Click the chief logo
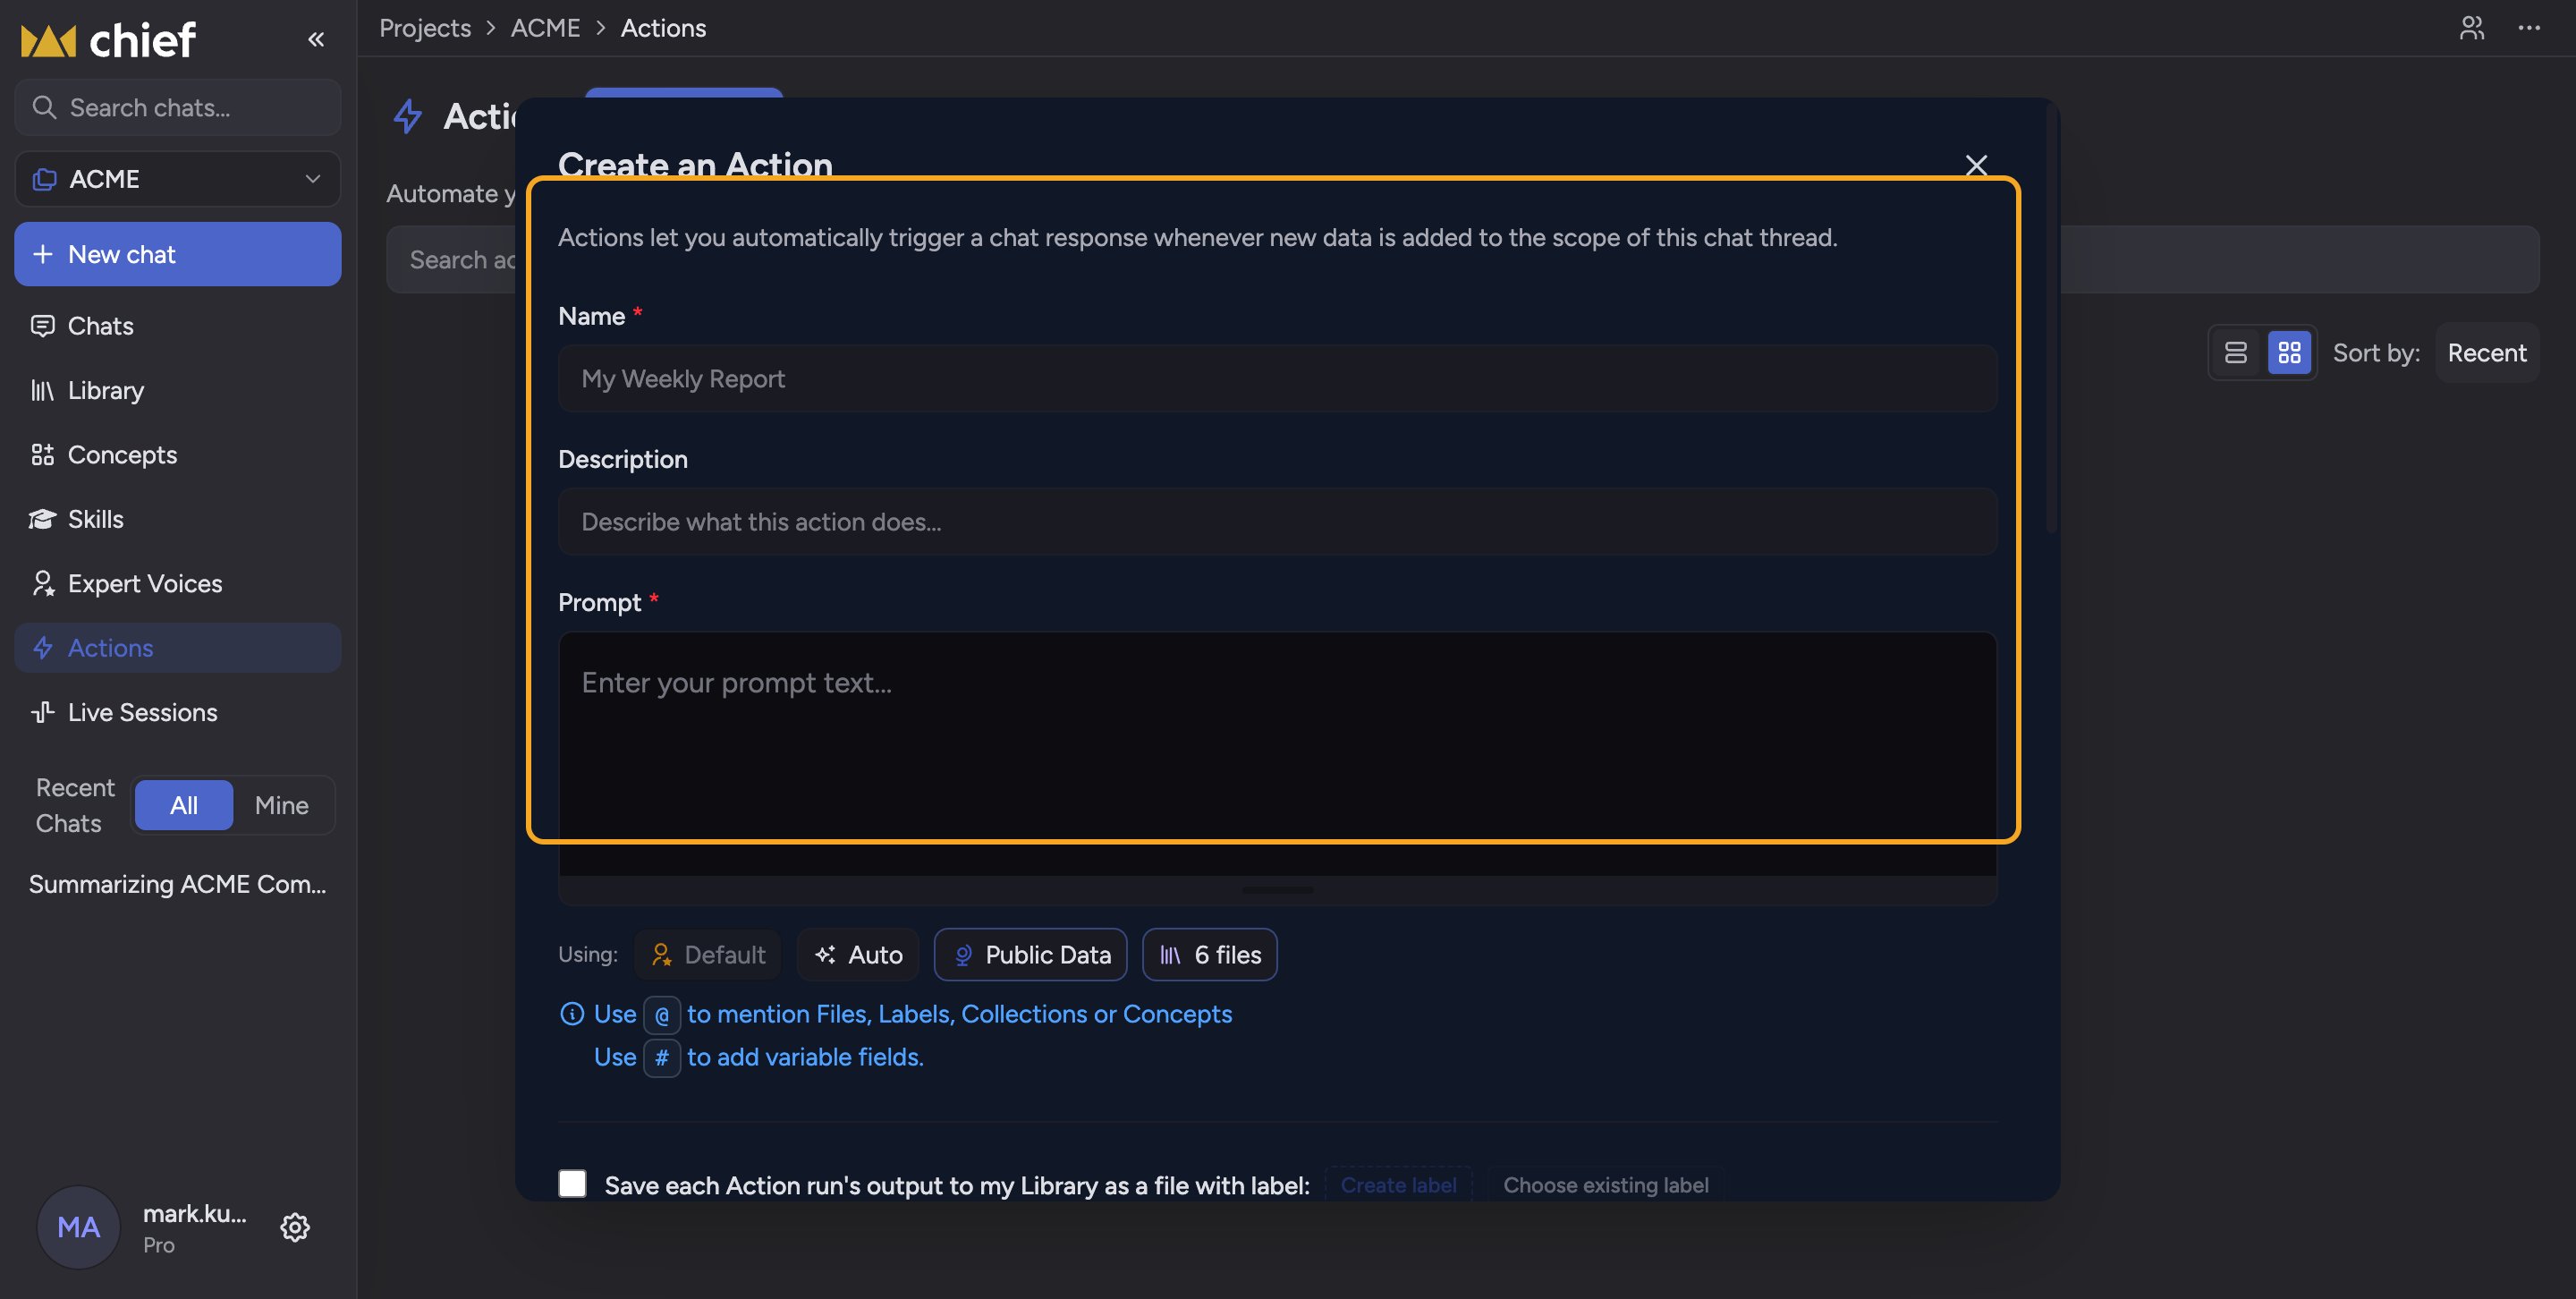Viewport: 2576px width, 1299px height. pyautogui.click(x=108, y=40)
